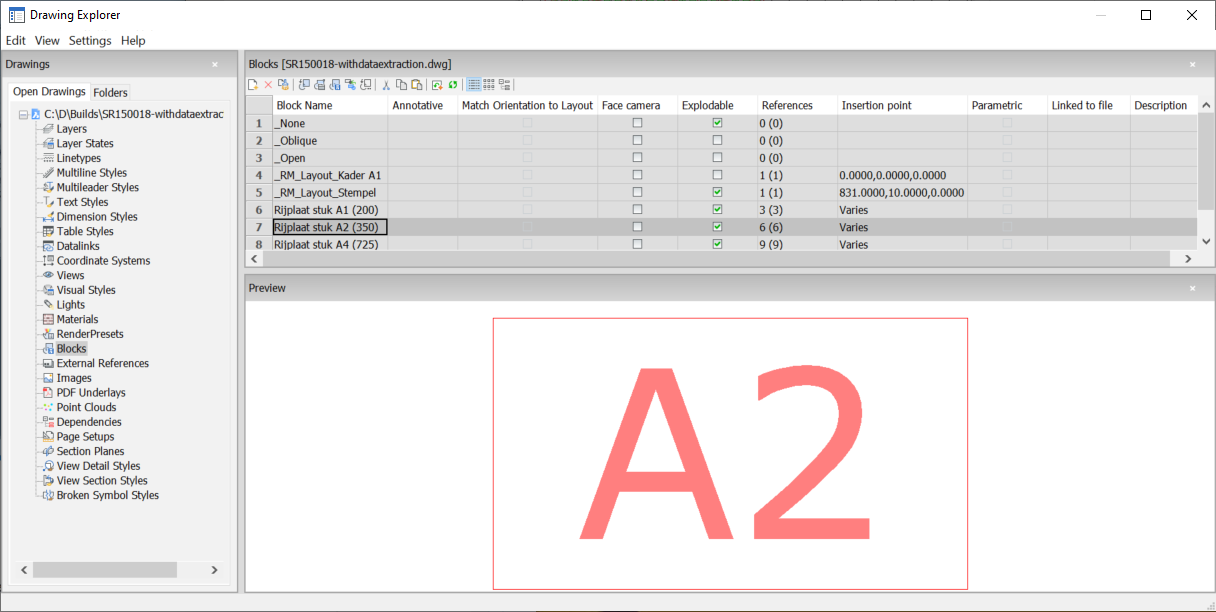The width and height of the screenshot is (1216, 612).
Task: Click the green Regenerate arrows icon
Action: (x=453, y=85)
